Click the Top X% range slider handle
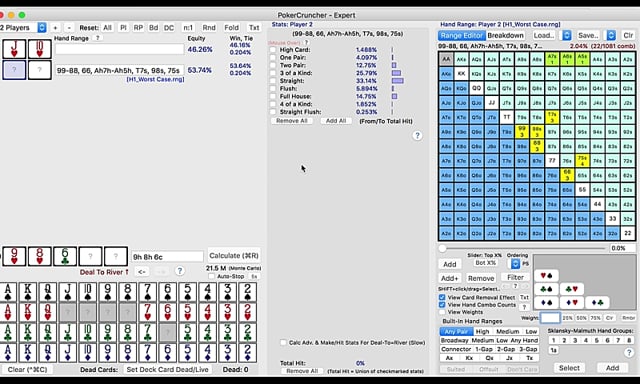 tap(442, 248)
